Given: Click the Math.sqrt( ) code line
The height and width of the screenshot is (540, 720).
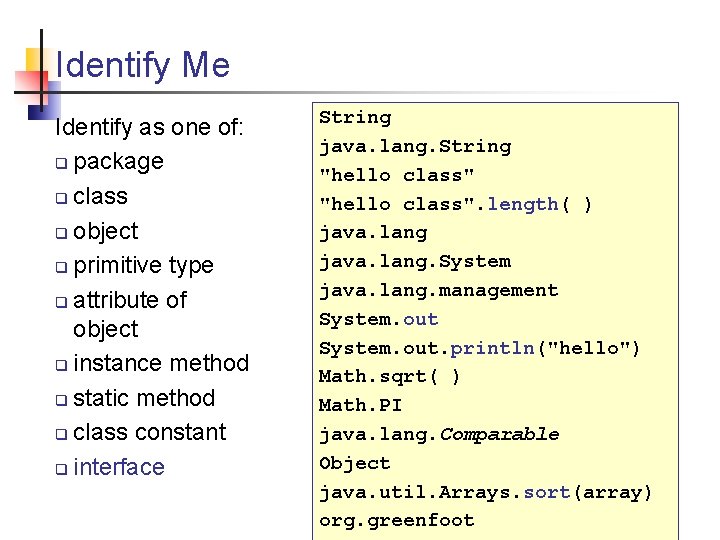Looking at the screenshot, I should click(390, 376).
